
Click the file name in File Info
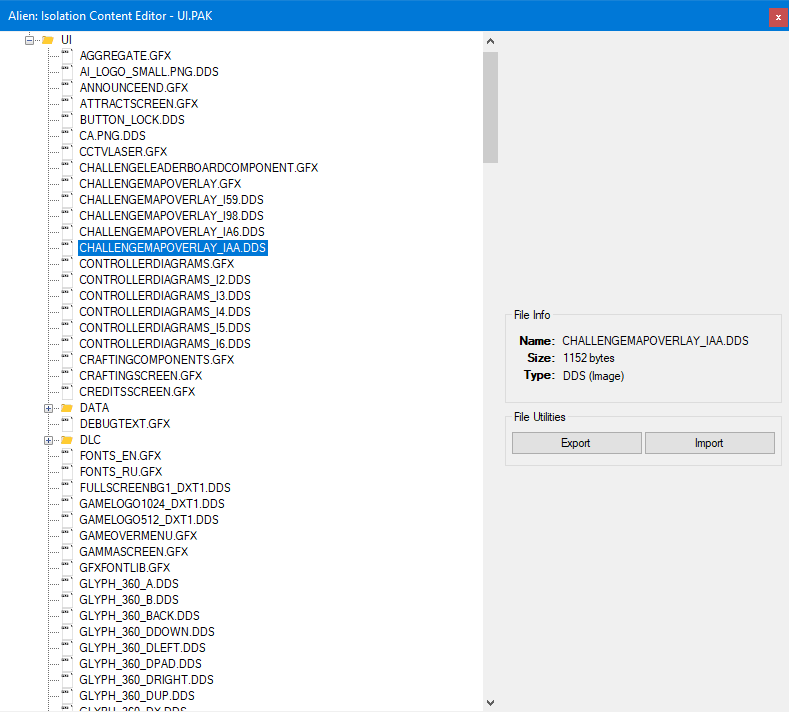coord(655,341)
